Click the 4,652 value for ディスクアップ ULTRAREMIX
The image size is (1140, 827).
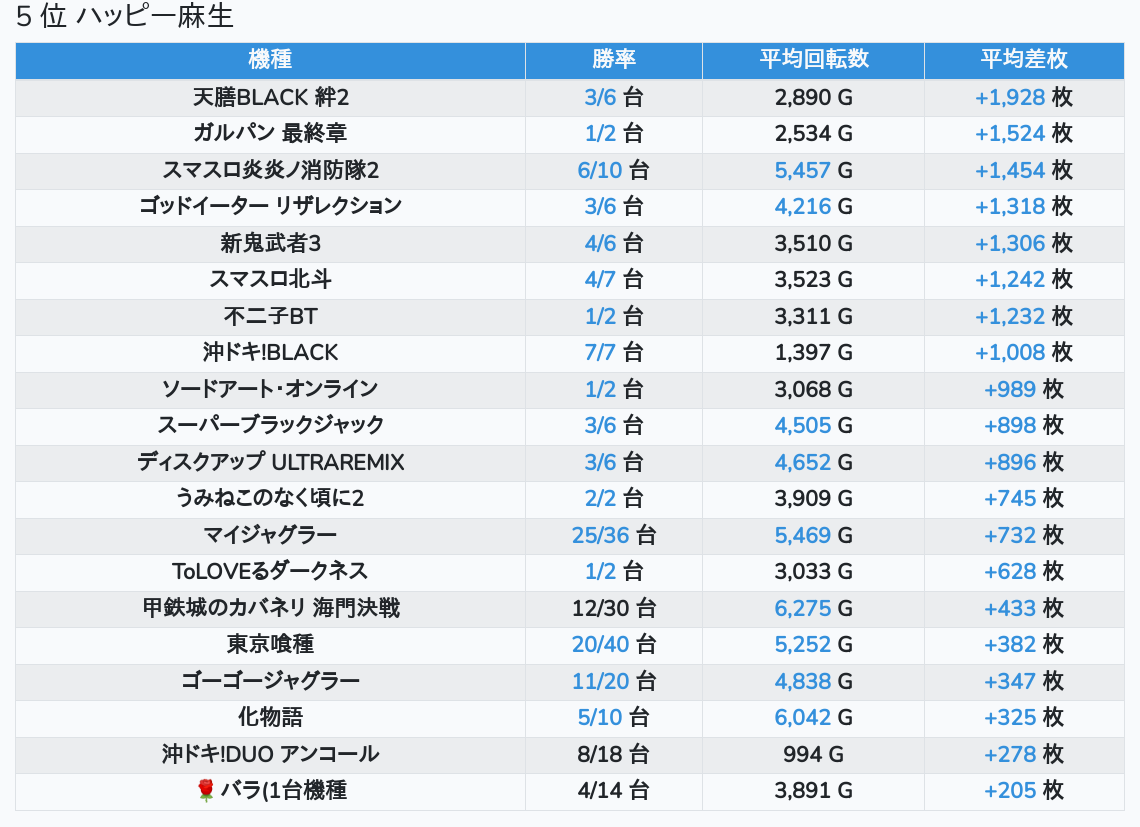pos(803,462)
